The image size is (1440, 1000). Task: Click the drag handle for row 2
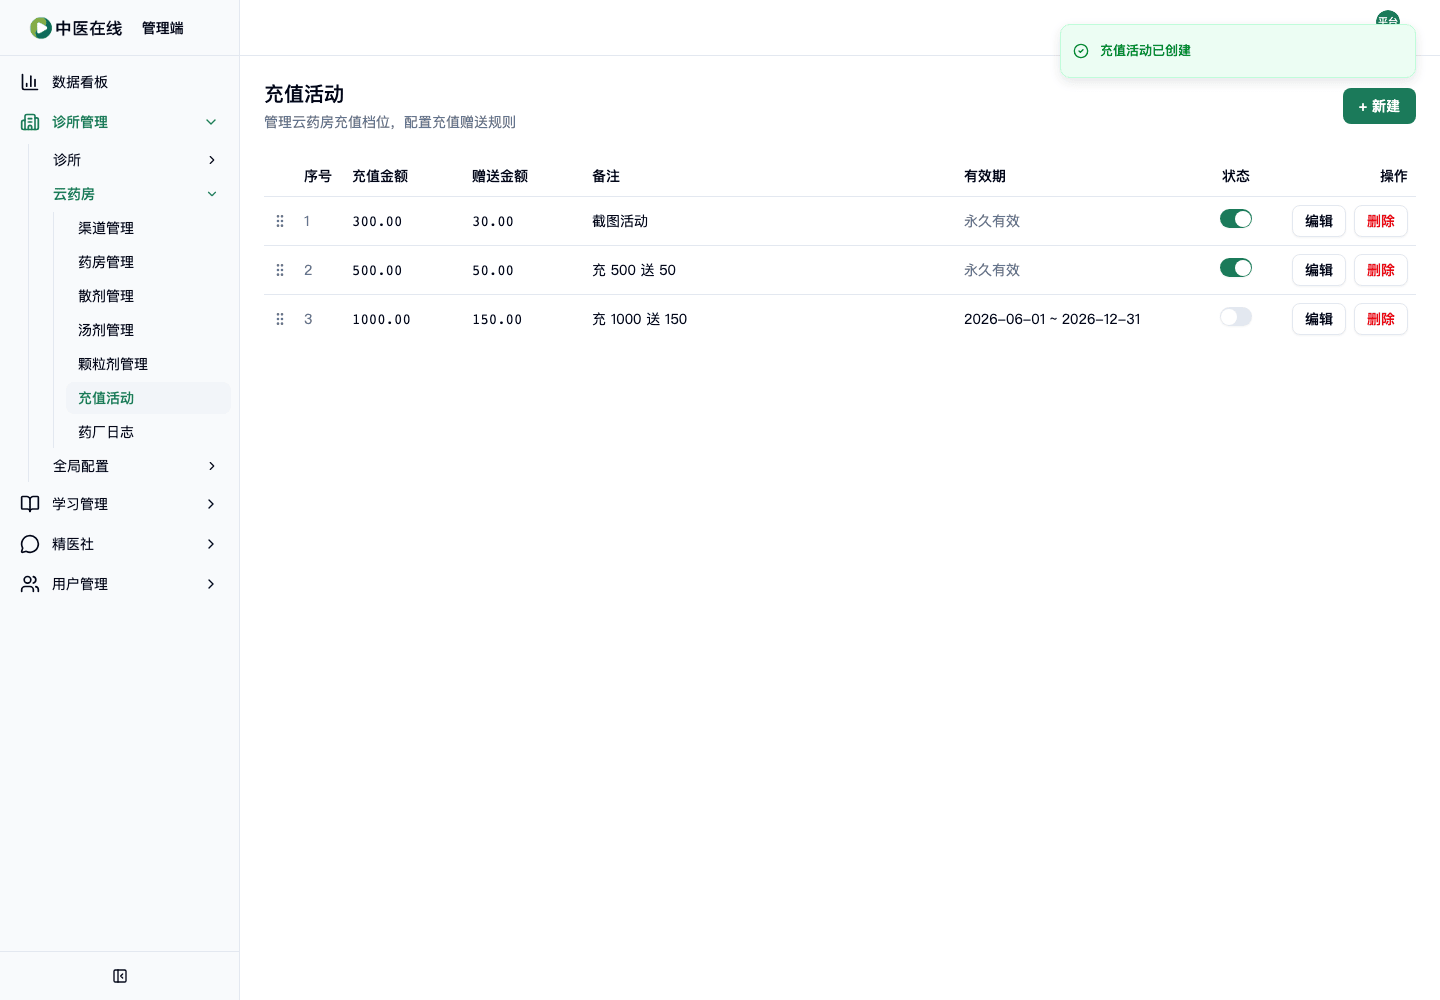point(280,270)
